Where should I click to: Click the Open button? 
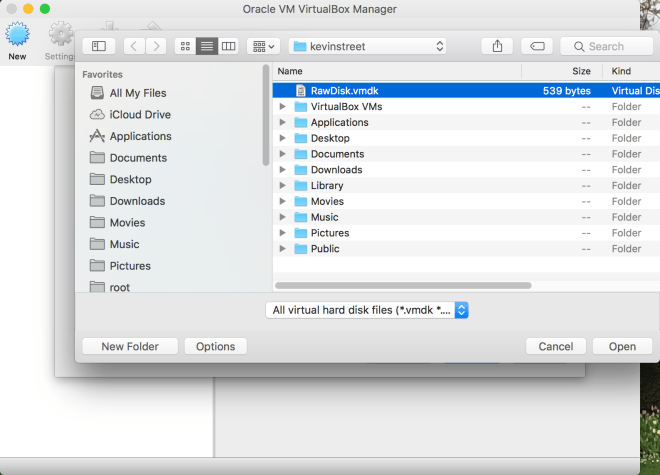click(x=622, y=346)
